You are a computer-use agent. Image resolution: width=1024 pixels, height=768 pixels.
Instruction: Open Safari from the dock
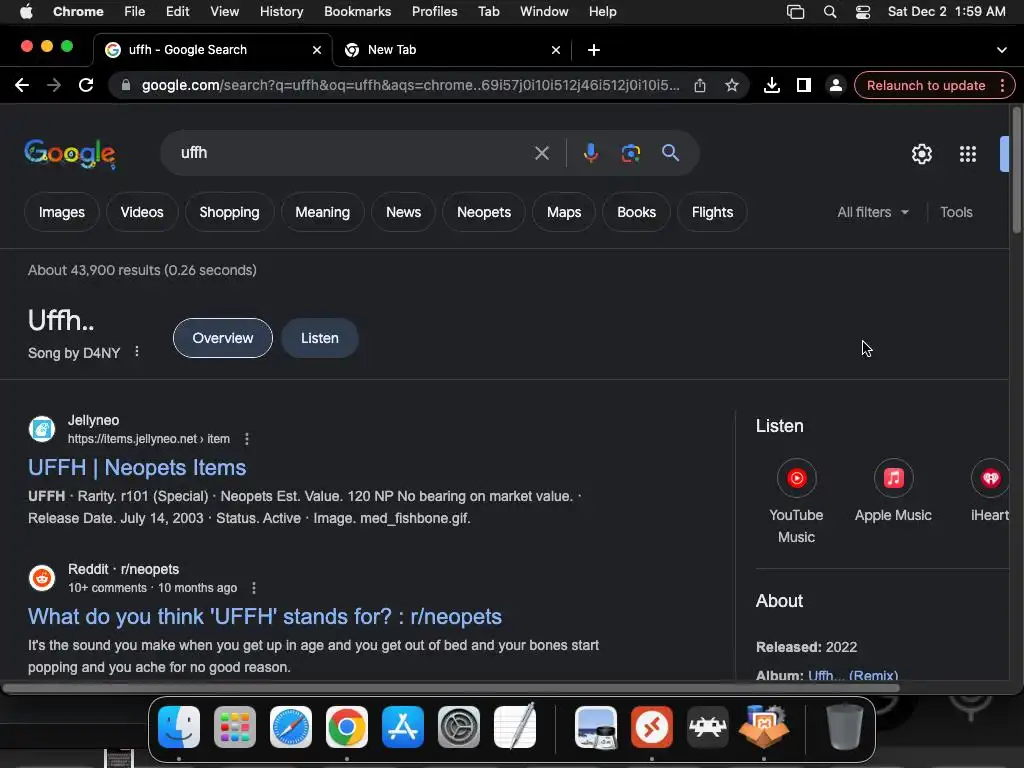pyautogui.click(x=291, y=727)
